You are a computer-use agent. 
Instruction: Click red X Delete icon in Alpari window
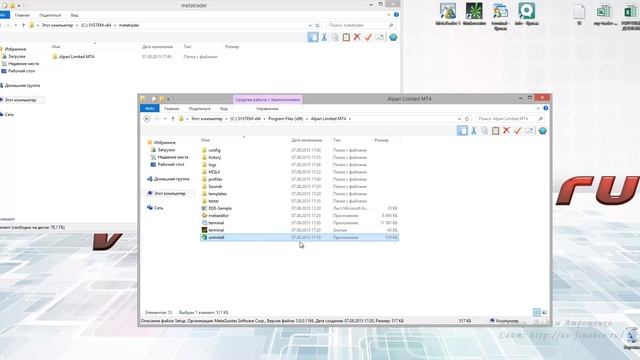507,131
